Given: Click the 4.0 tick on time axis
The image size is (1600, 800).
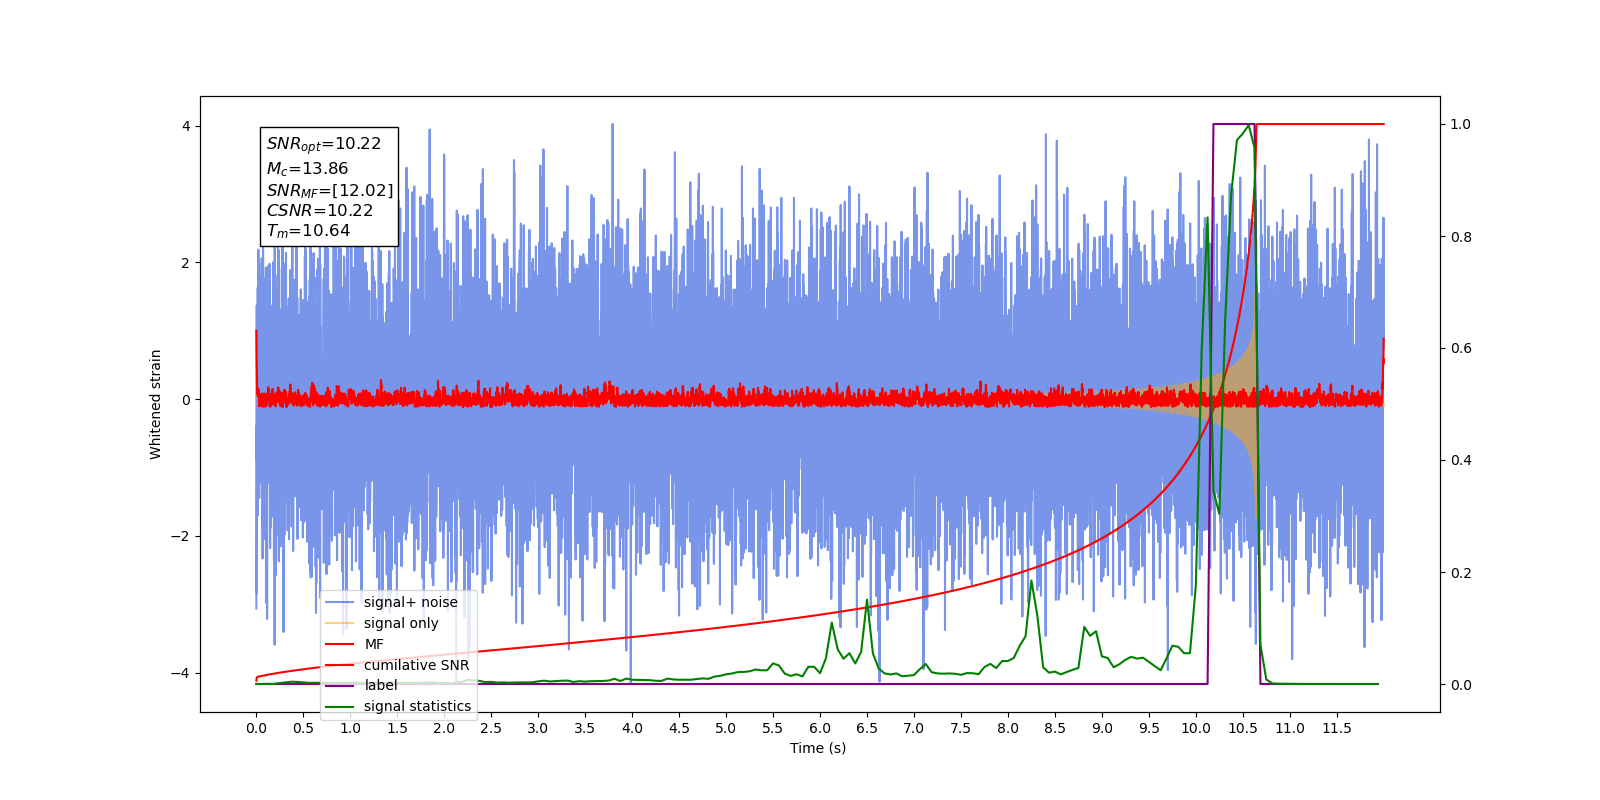Looking at the screenshot, I should (632, 728).
